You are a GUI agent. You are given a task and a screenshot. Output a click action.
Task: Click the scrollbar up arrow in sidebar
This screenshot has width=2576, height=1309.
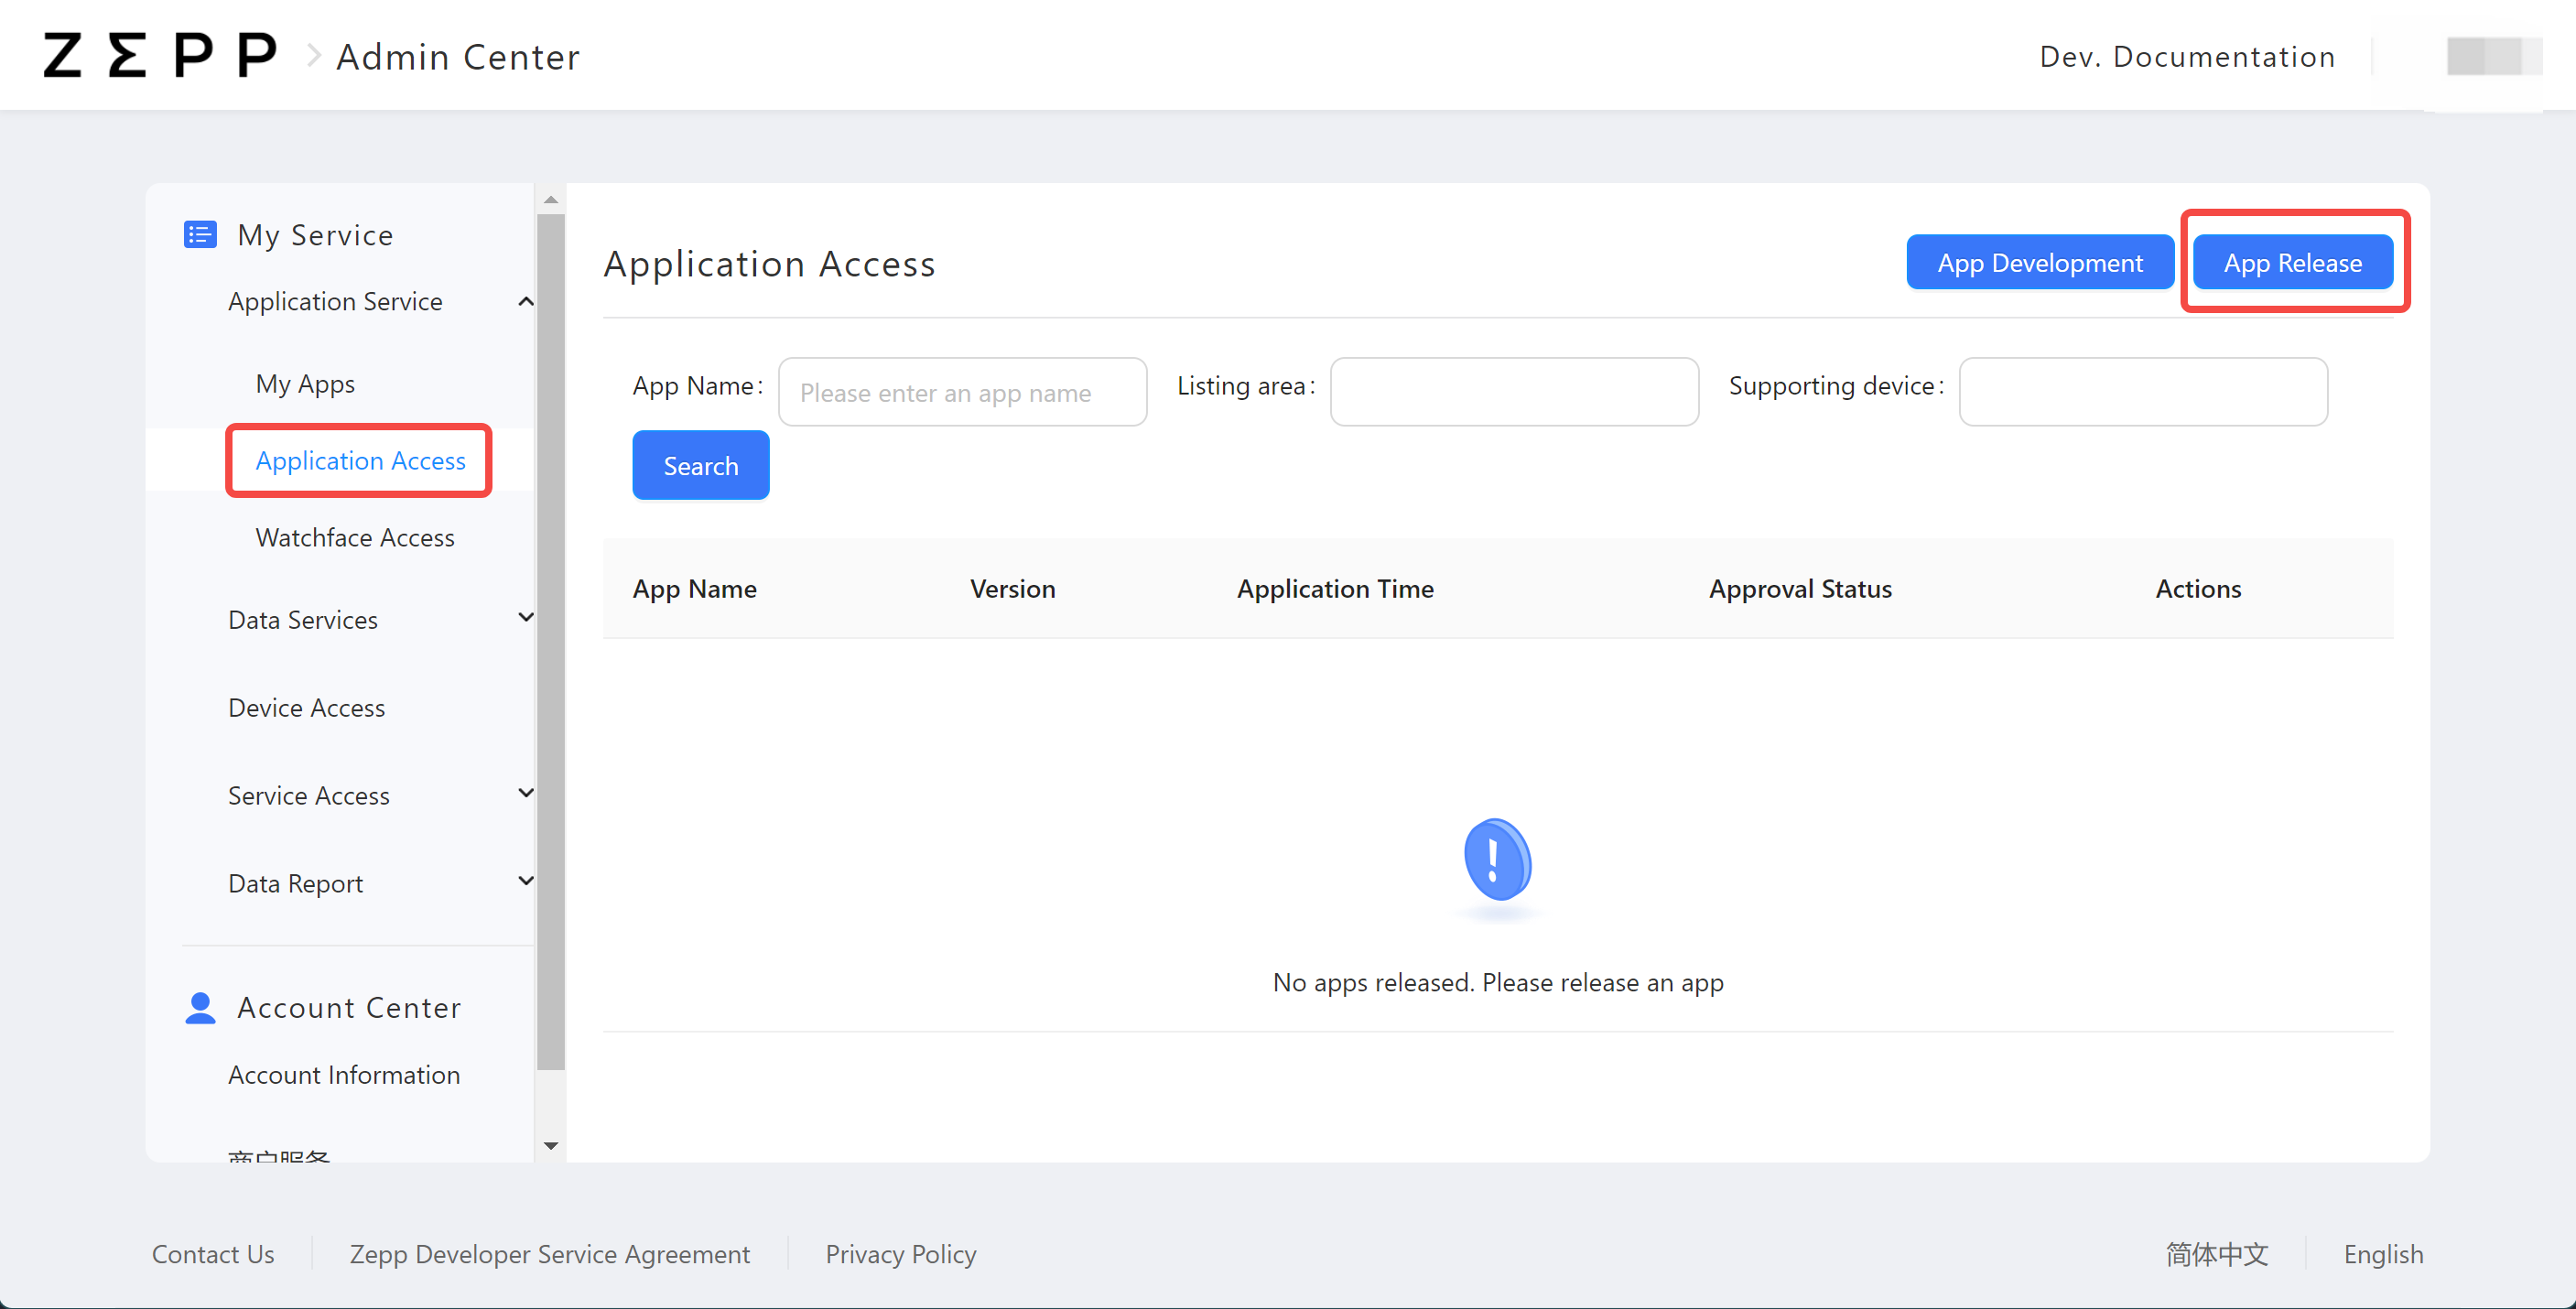point(551,198)
